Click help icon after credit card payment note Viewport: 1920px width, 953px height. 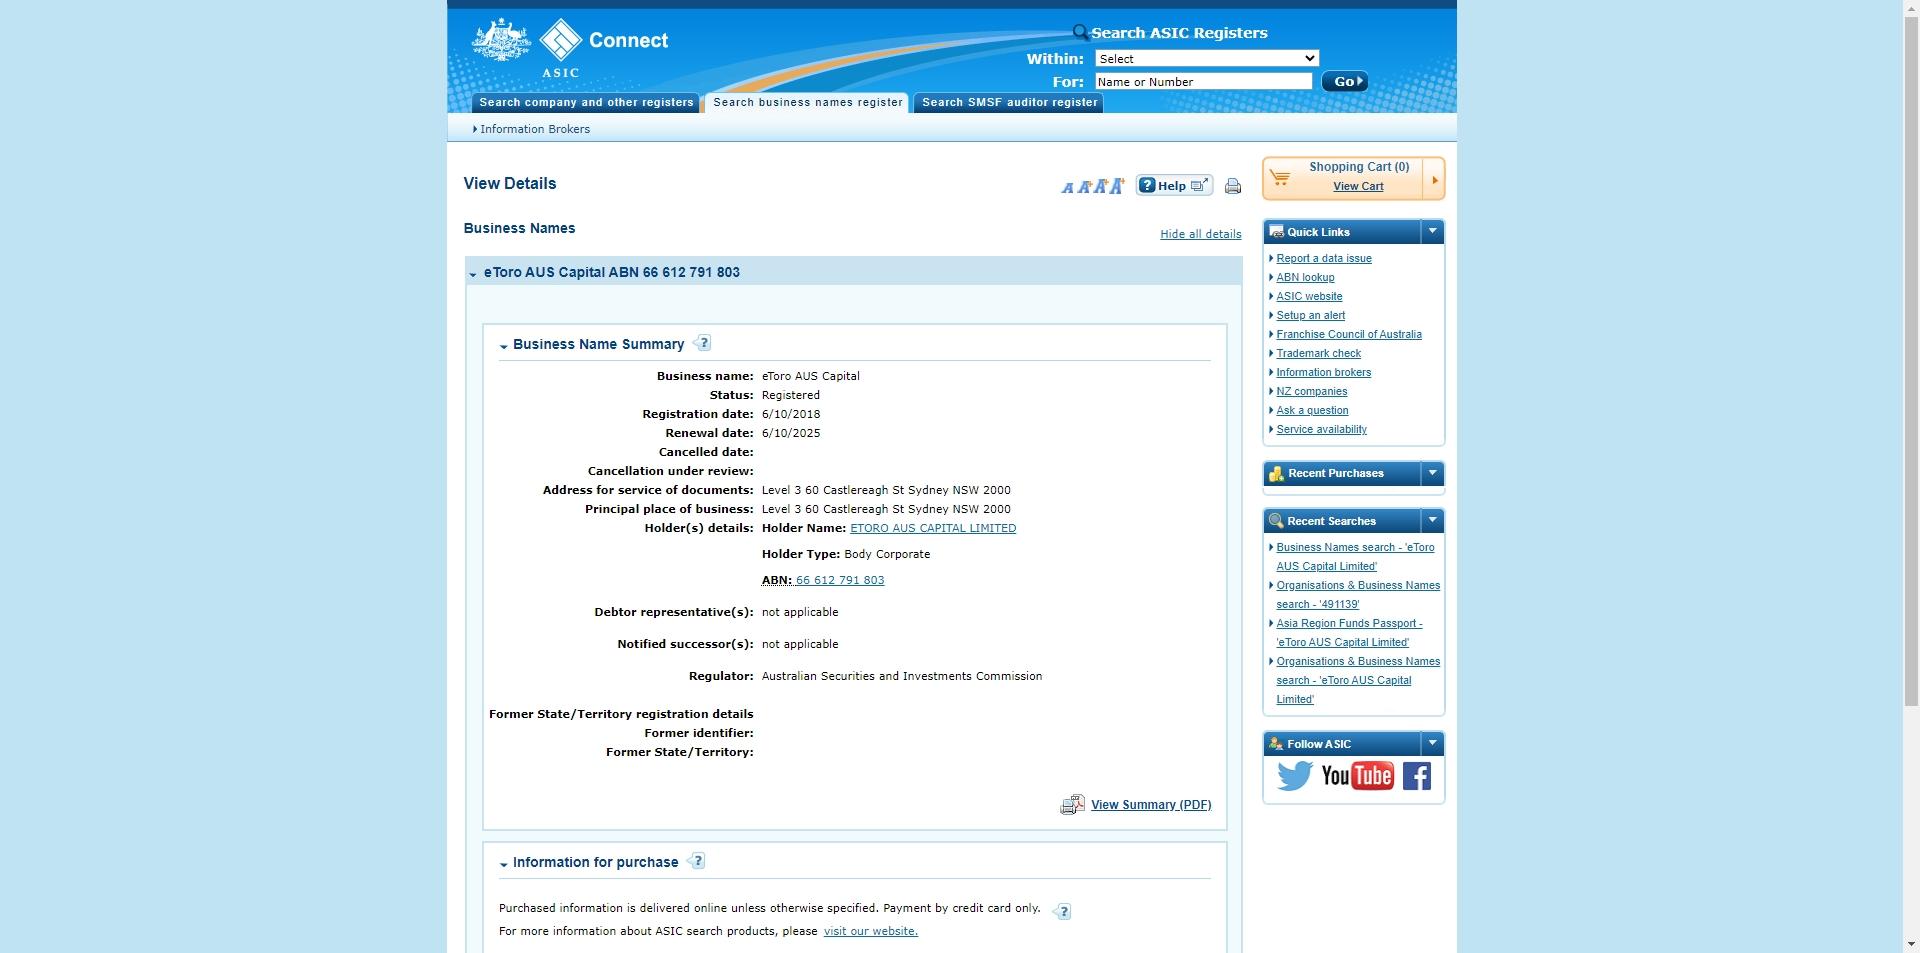tap(1062, 911)
